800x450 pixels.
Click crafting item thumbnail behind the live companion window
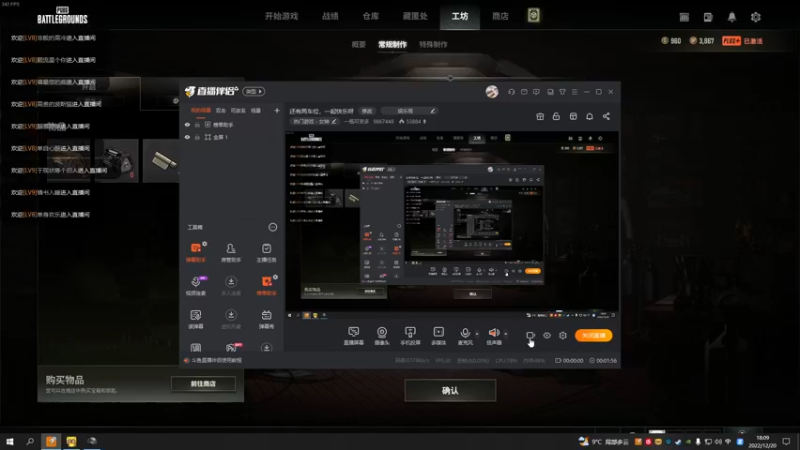point(161,161)
